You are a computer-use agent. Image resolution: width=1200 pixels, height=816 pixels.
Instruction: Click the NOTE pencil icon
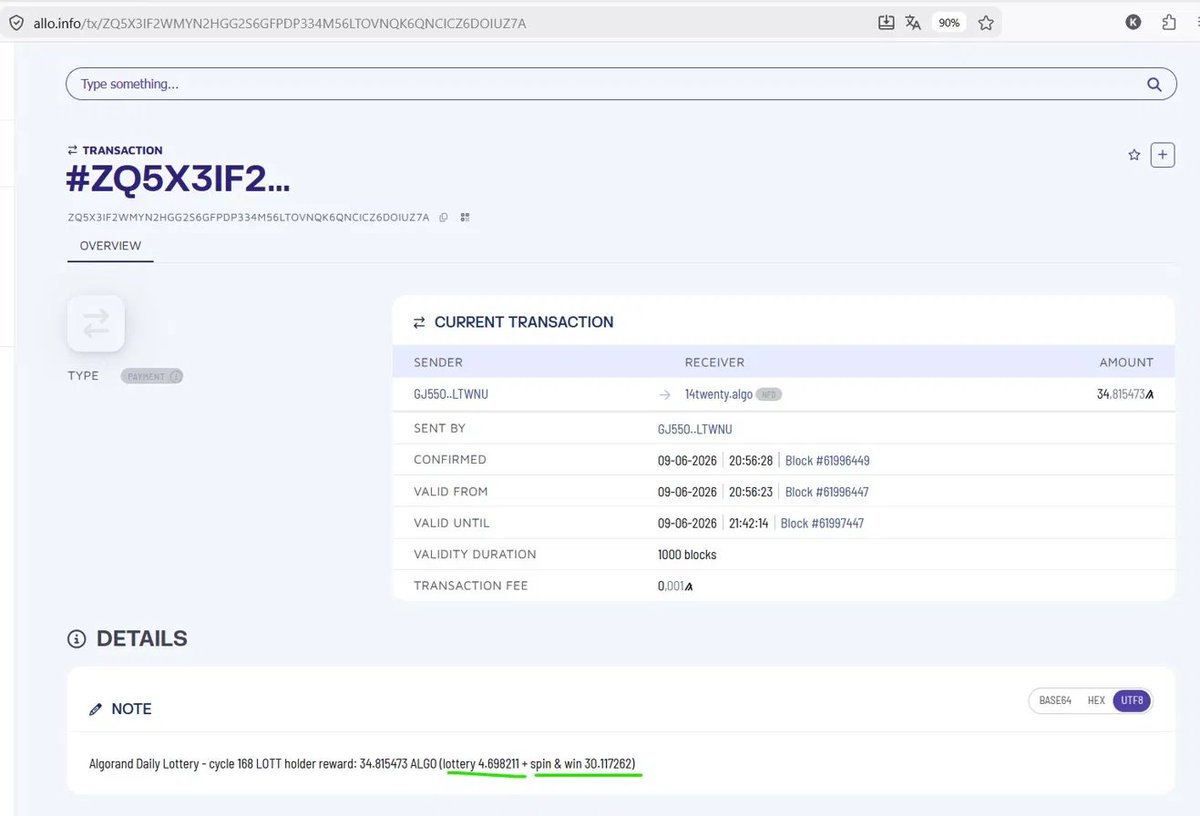96,709
